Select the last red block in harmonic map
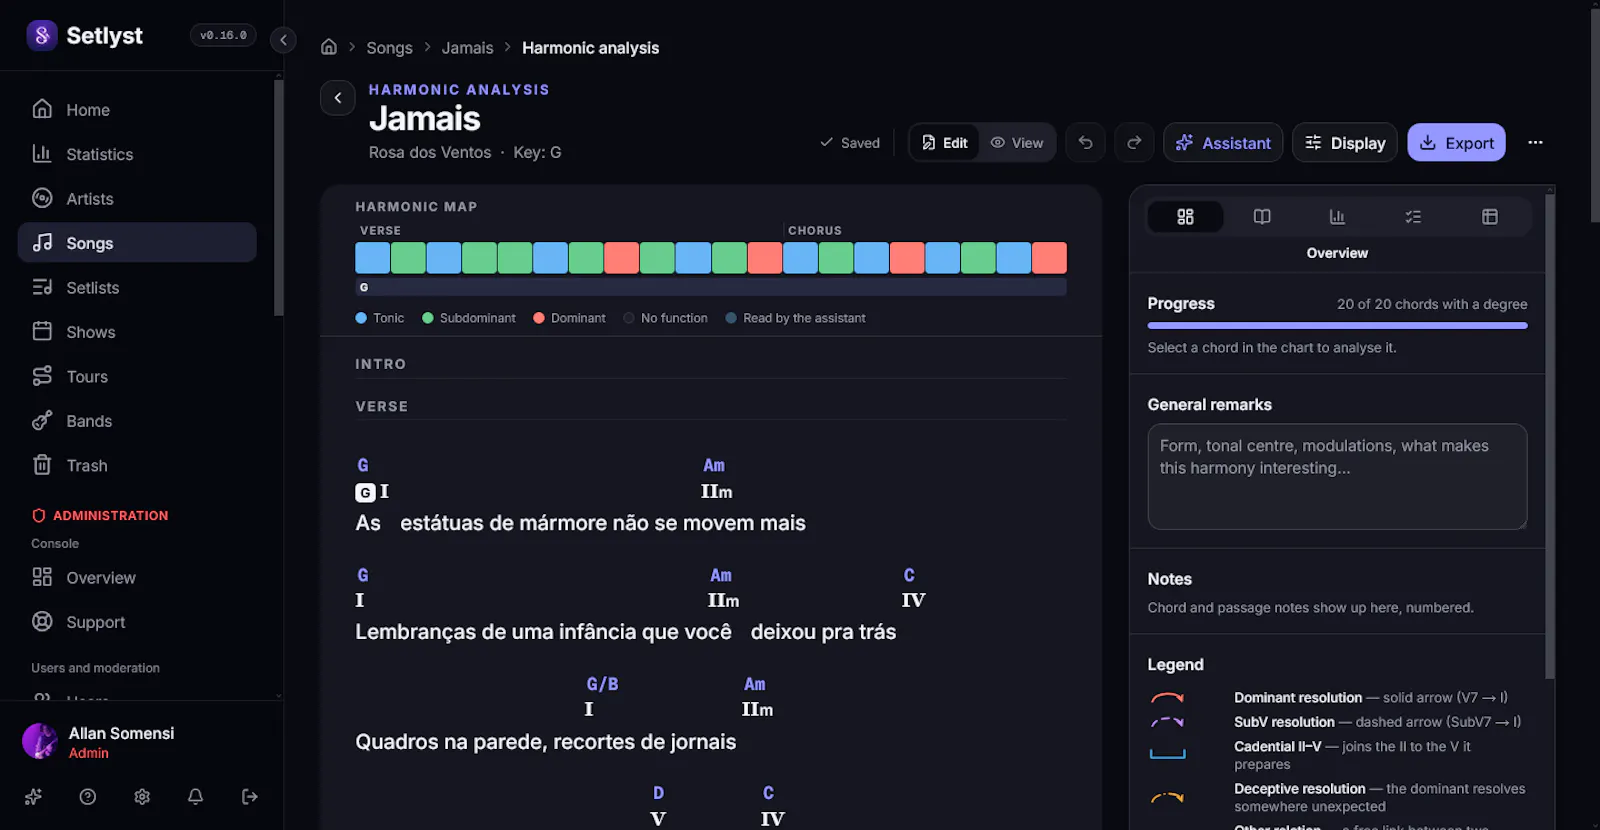Image resolution: width=1600 pixels, height=830 pixels. tap(1049, 258)
